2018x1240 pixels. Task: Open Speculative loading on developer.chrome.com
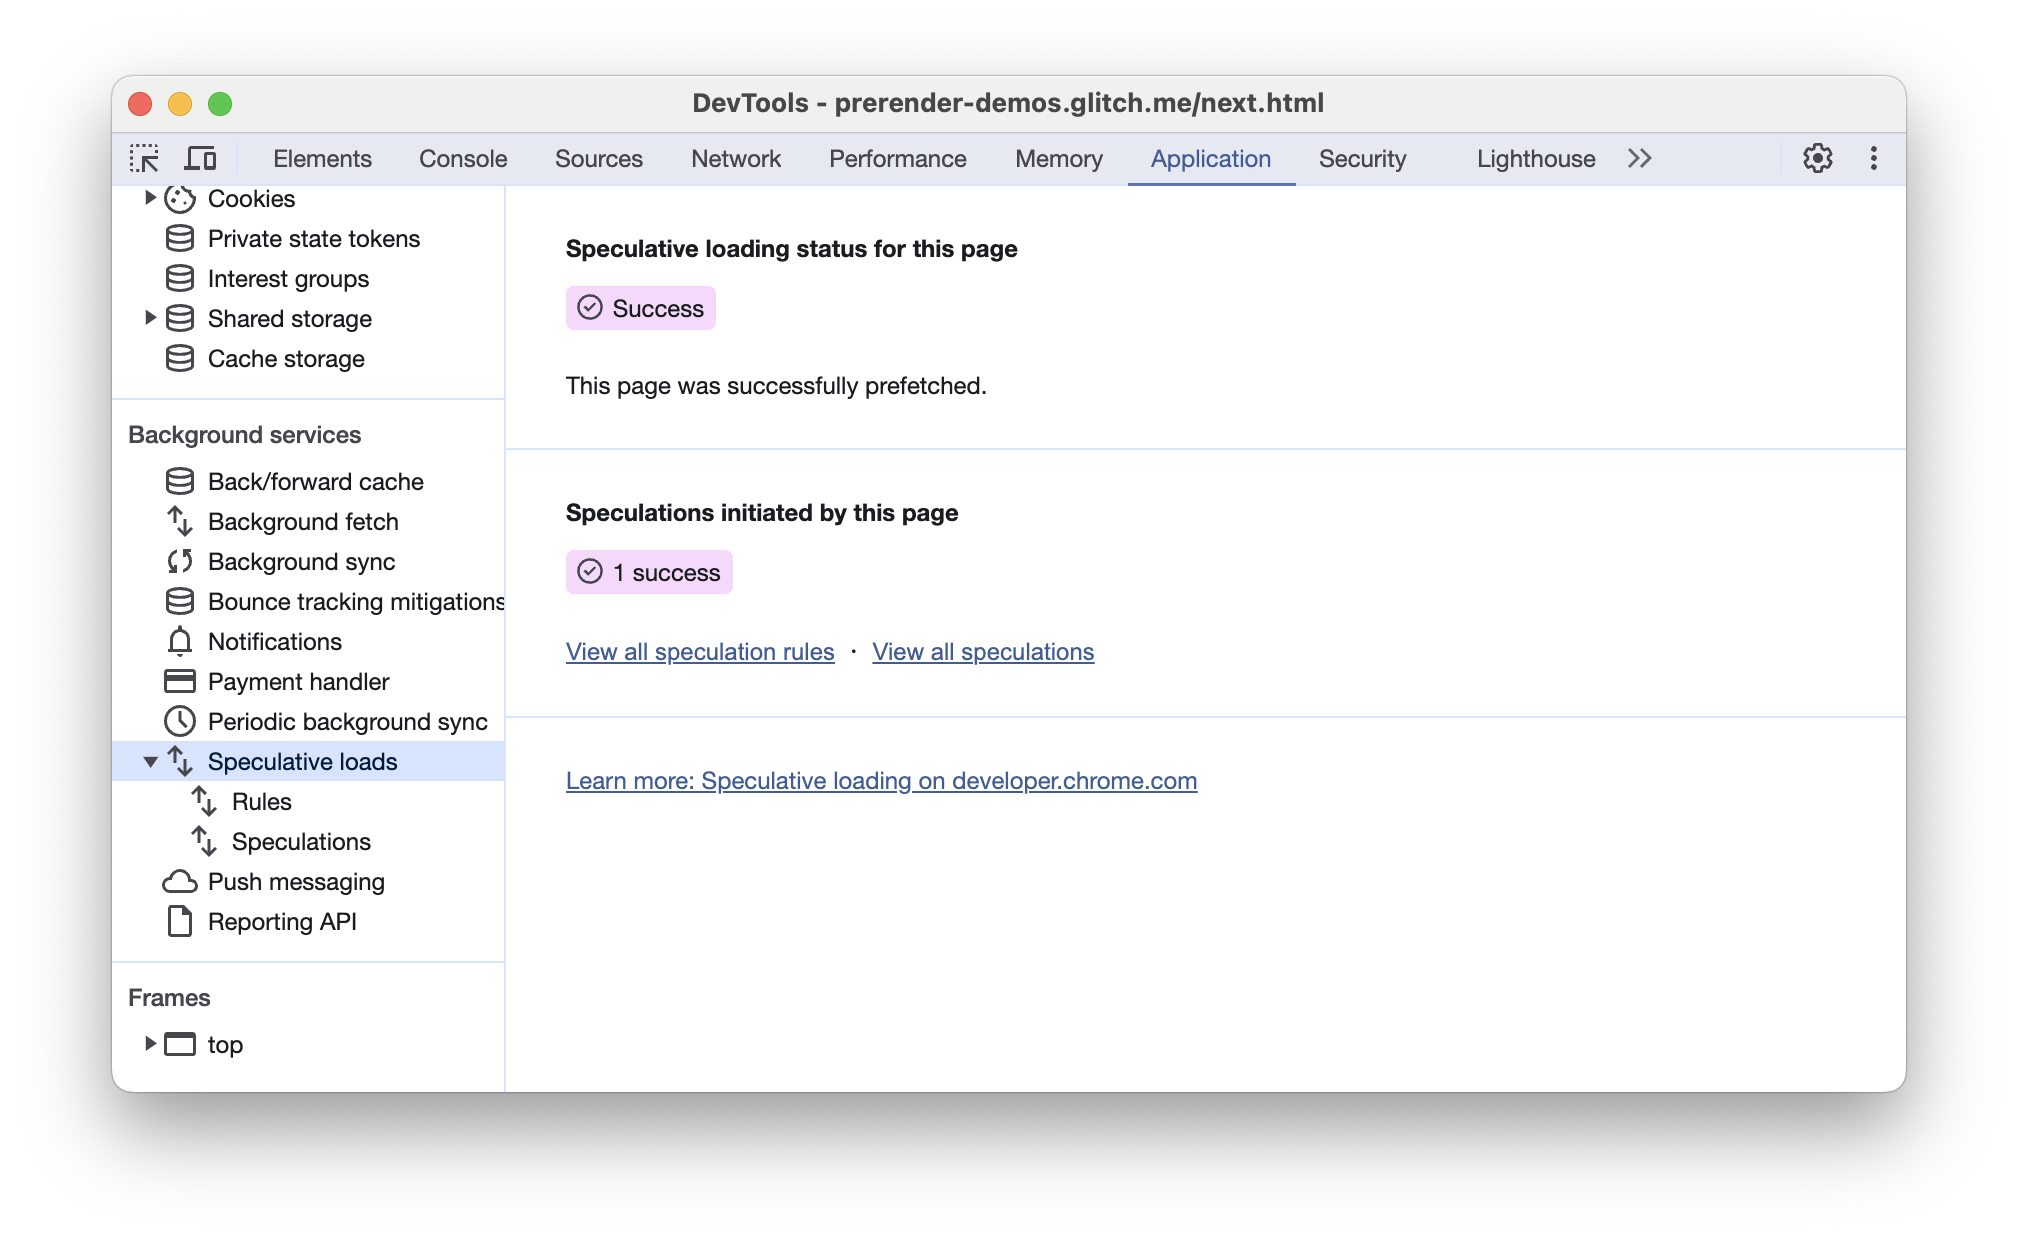(x=881, y=780)
